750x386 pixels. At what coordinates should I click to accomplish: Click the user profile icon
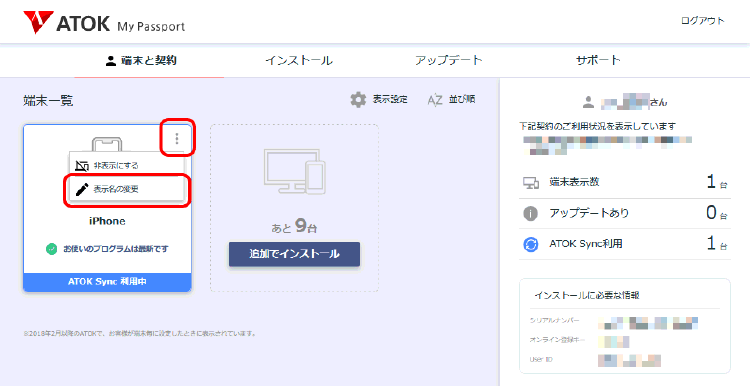[588, 102]
